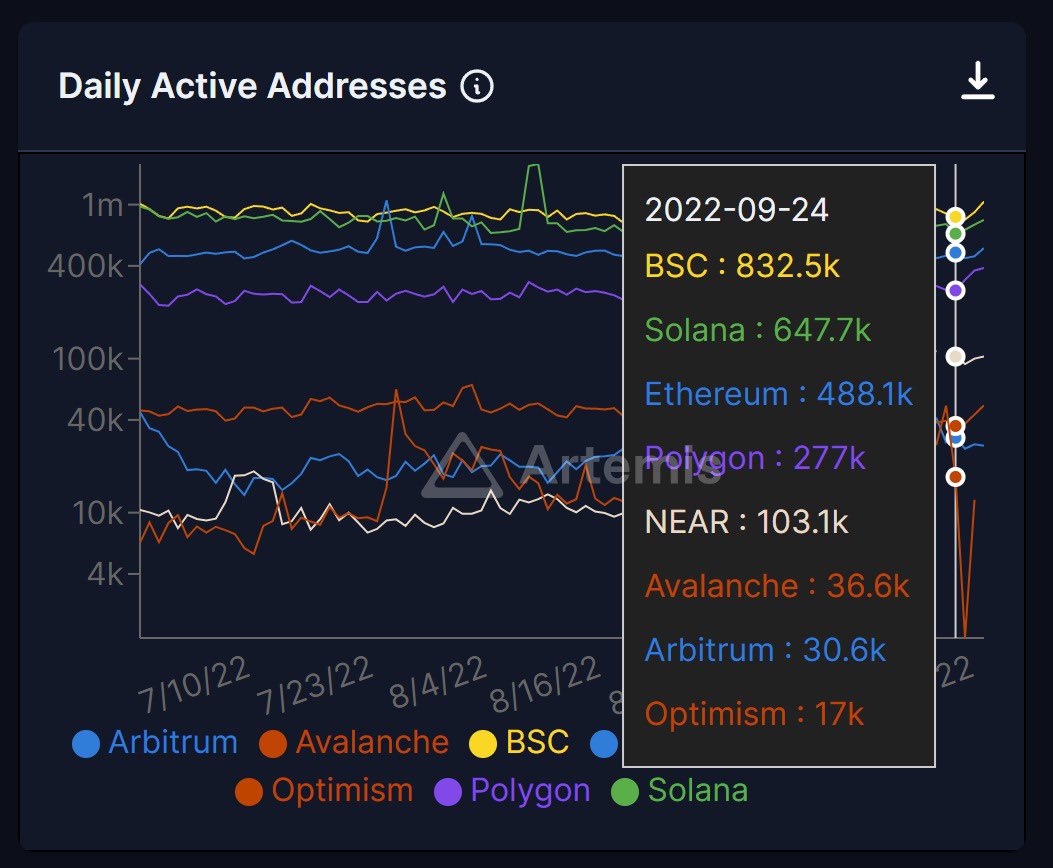
Task: Click the 'Optimism : 17k' tooltip line
Action: tap(754, 714)
